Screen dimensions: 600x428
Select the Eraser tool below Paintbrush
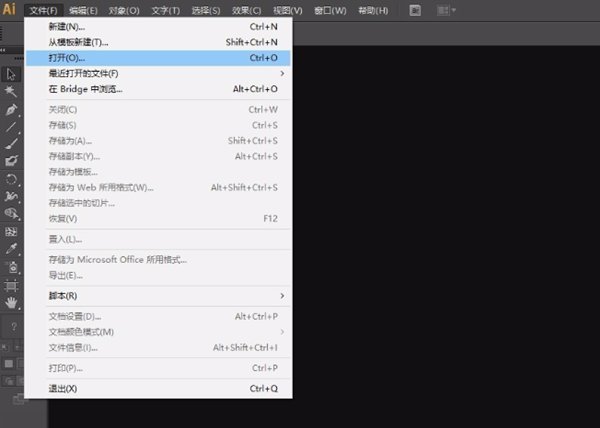[x=11, y=161]
